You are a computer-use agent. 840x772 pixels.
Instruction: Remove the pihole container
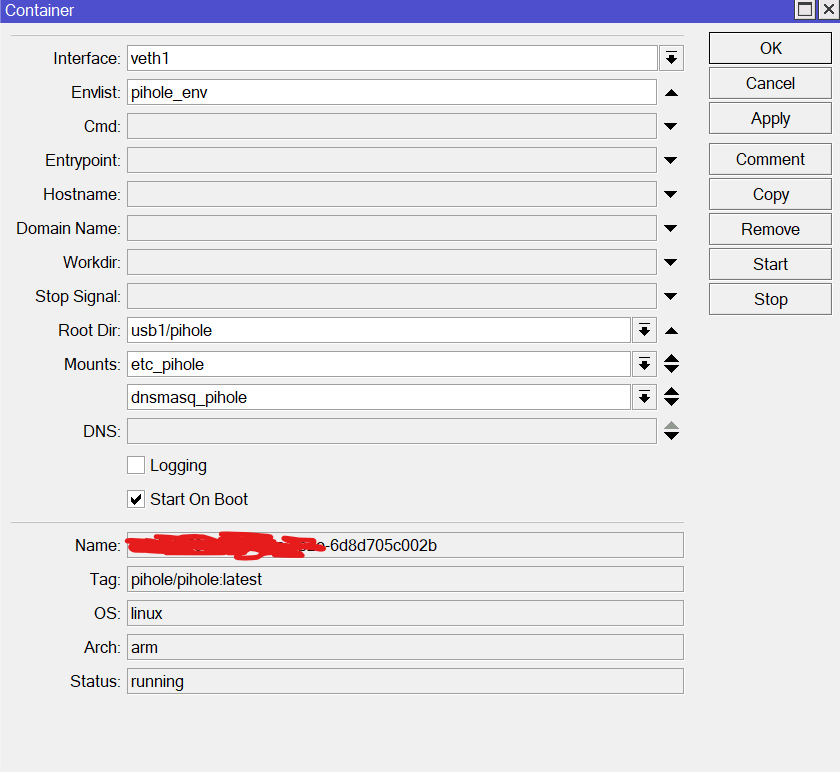(770, 229)
